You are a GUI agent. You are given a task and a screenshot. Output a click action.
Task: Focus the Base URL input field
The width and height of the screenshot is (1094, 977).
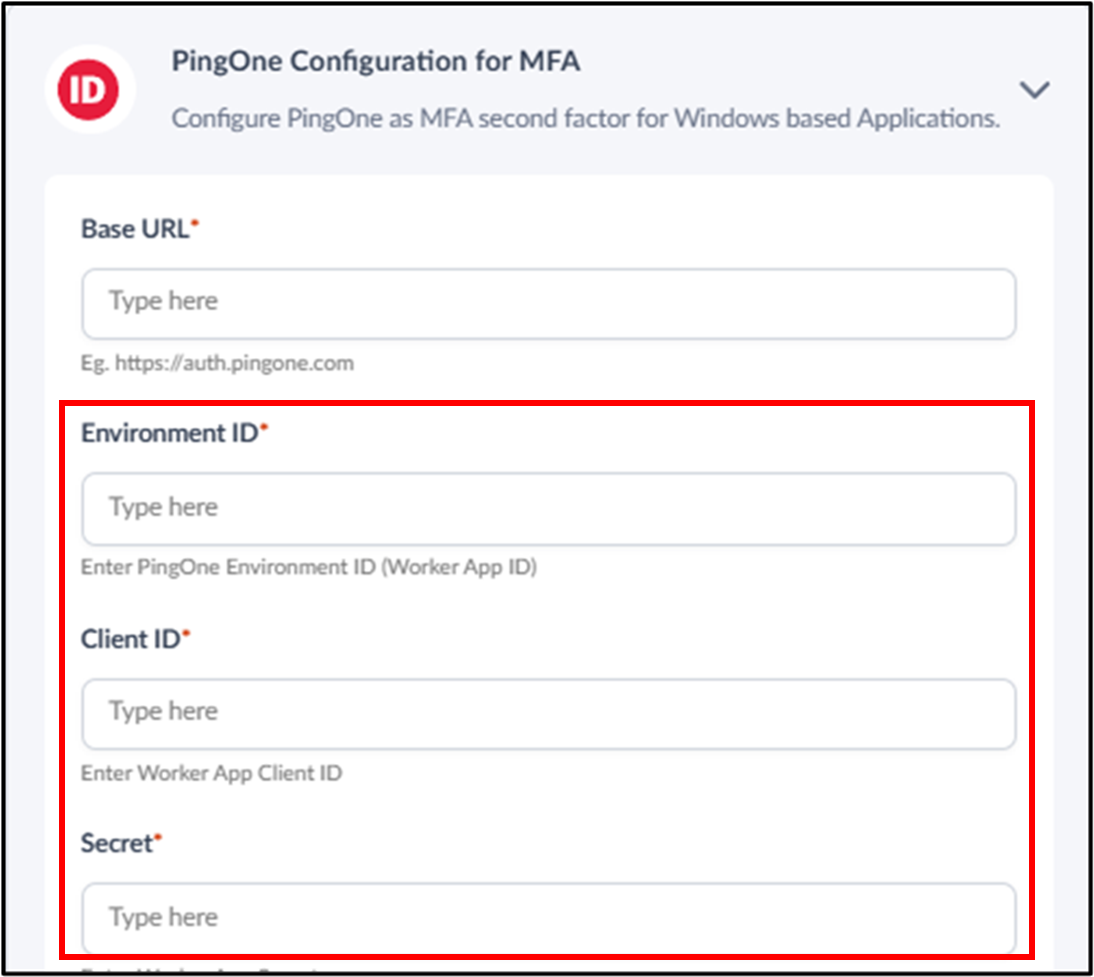coord(548,304)
